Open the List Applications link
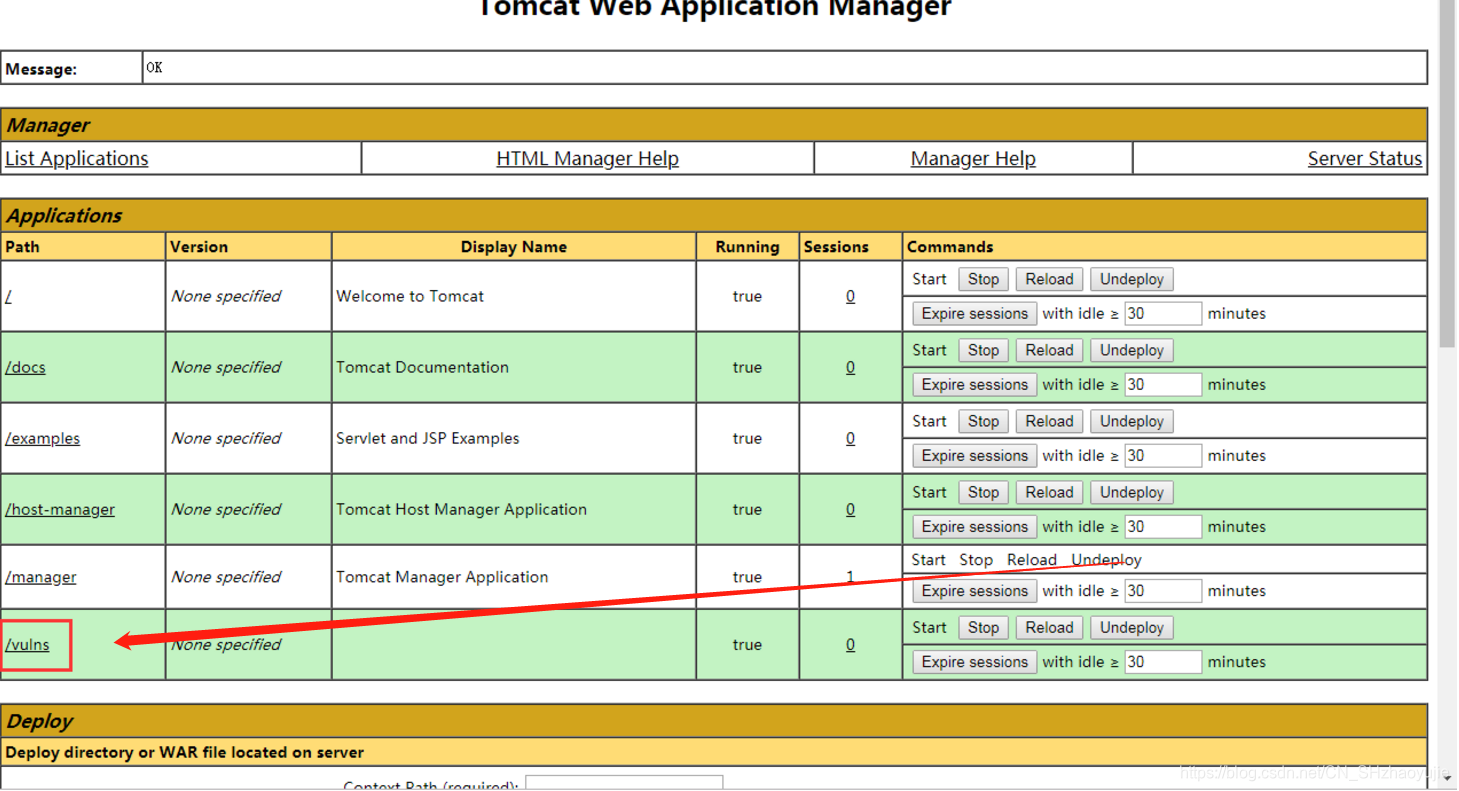Screen dimensions: 1459x791 click(x=77, y=158)
